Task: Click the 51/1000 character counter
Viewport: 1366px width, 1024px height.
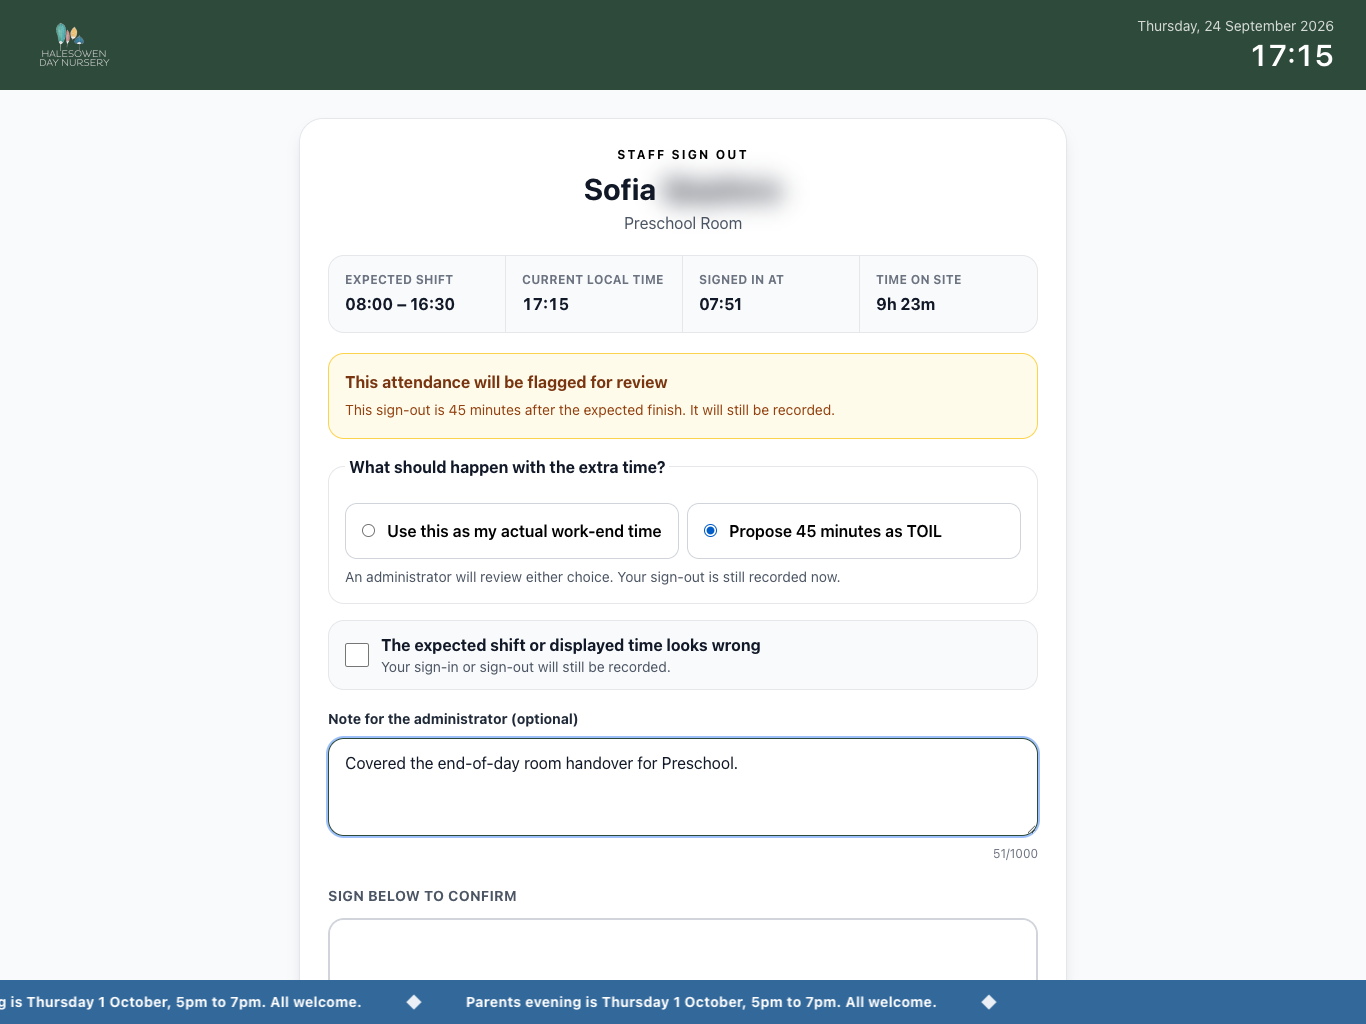Action: [x=1015, y=854]
